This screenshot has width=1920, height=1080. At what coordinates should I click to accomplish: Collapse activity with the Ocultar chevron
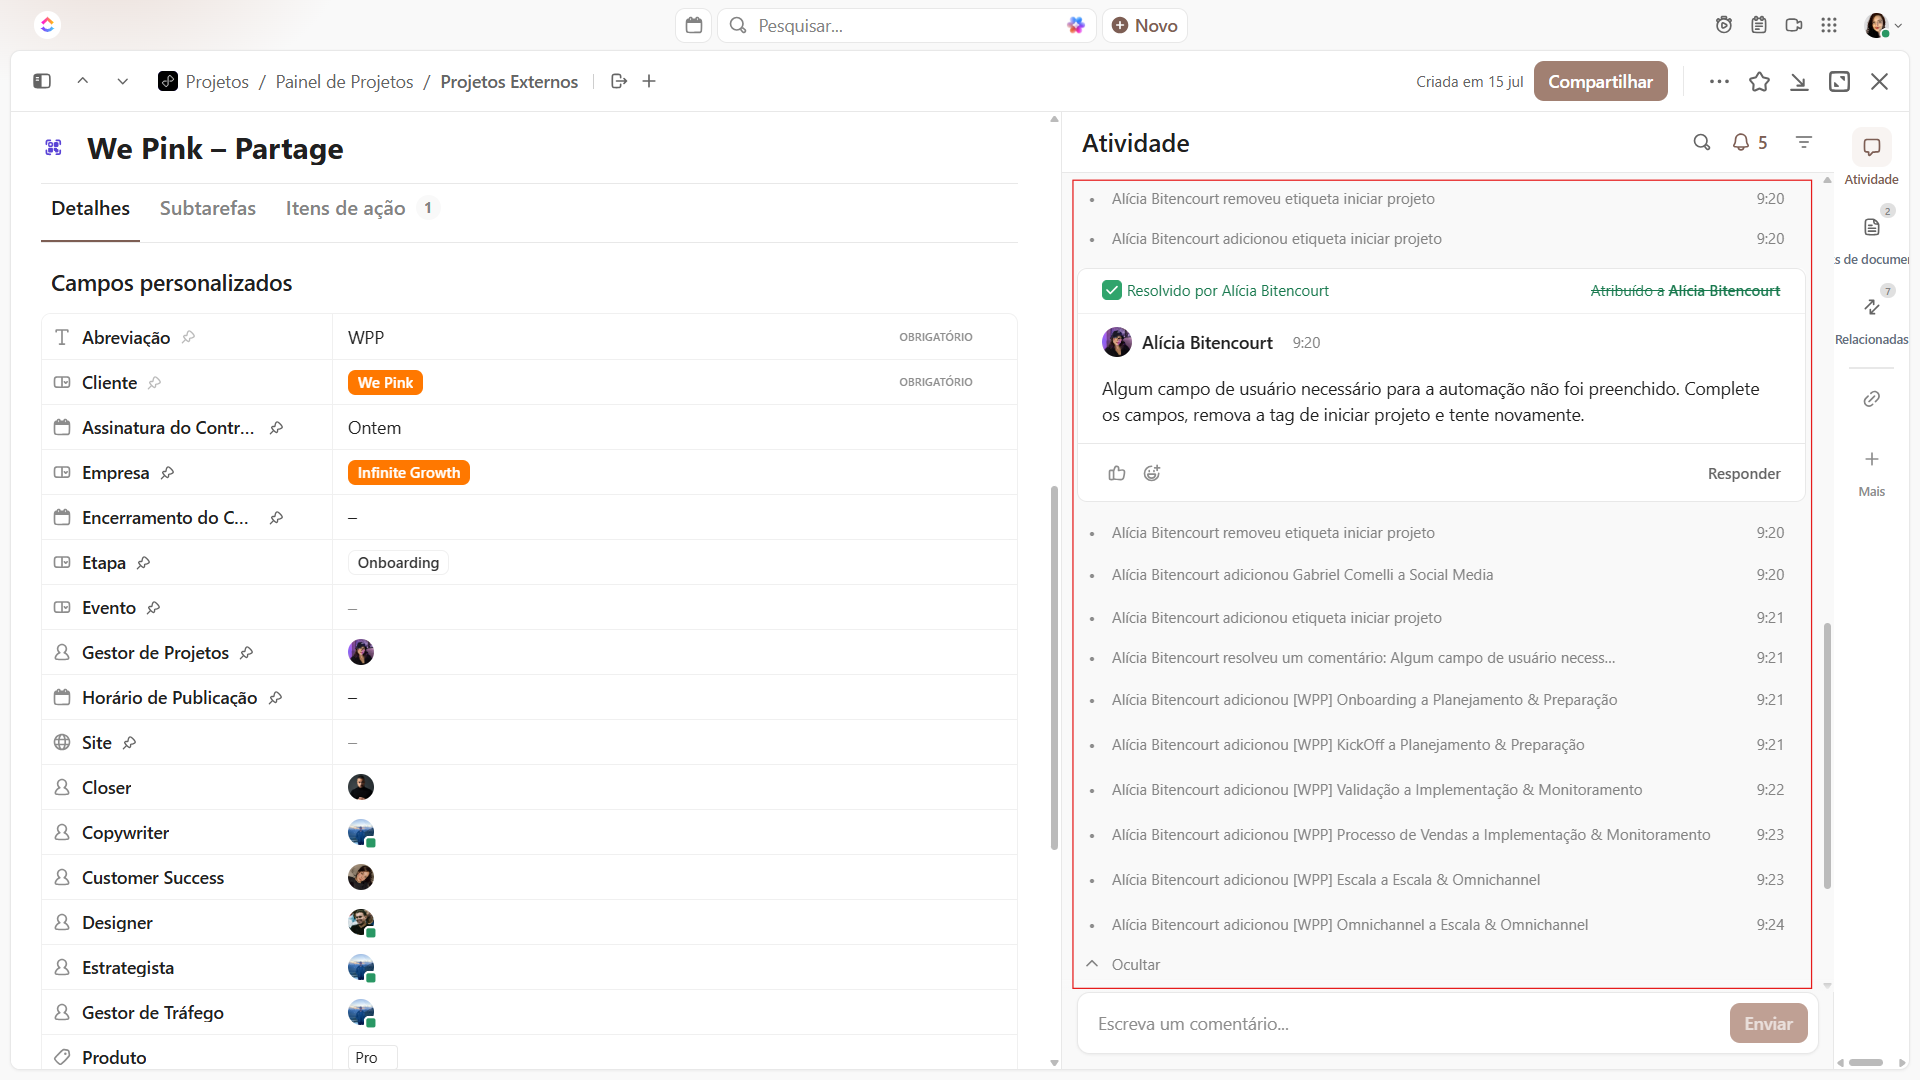pyautogui.click(x=1092, y=964)
